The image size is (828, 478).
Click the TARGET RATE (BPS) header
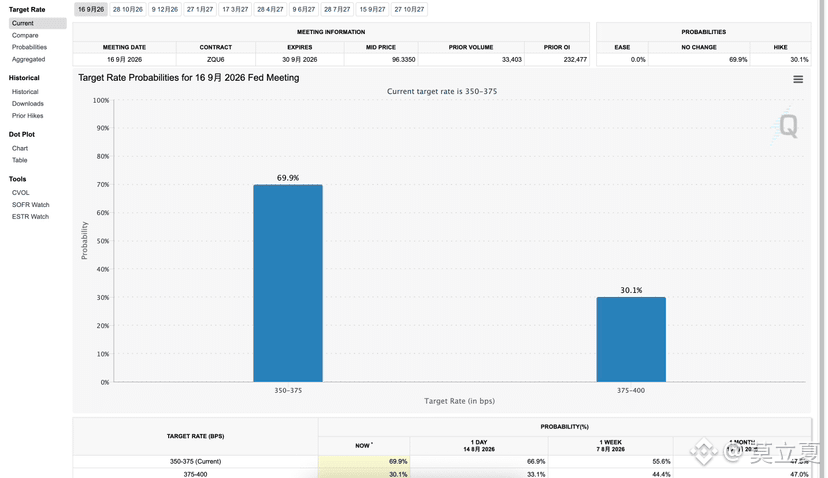pos(195,436)
